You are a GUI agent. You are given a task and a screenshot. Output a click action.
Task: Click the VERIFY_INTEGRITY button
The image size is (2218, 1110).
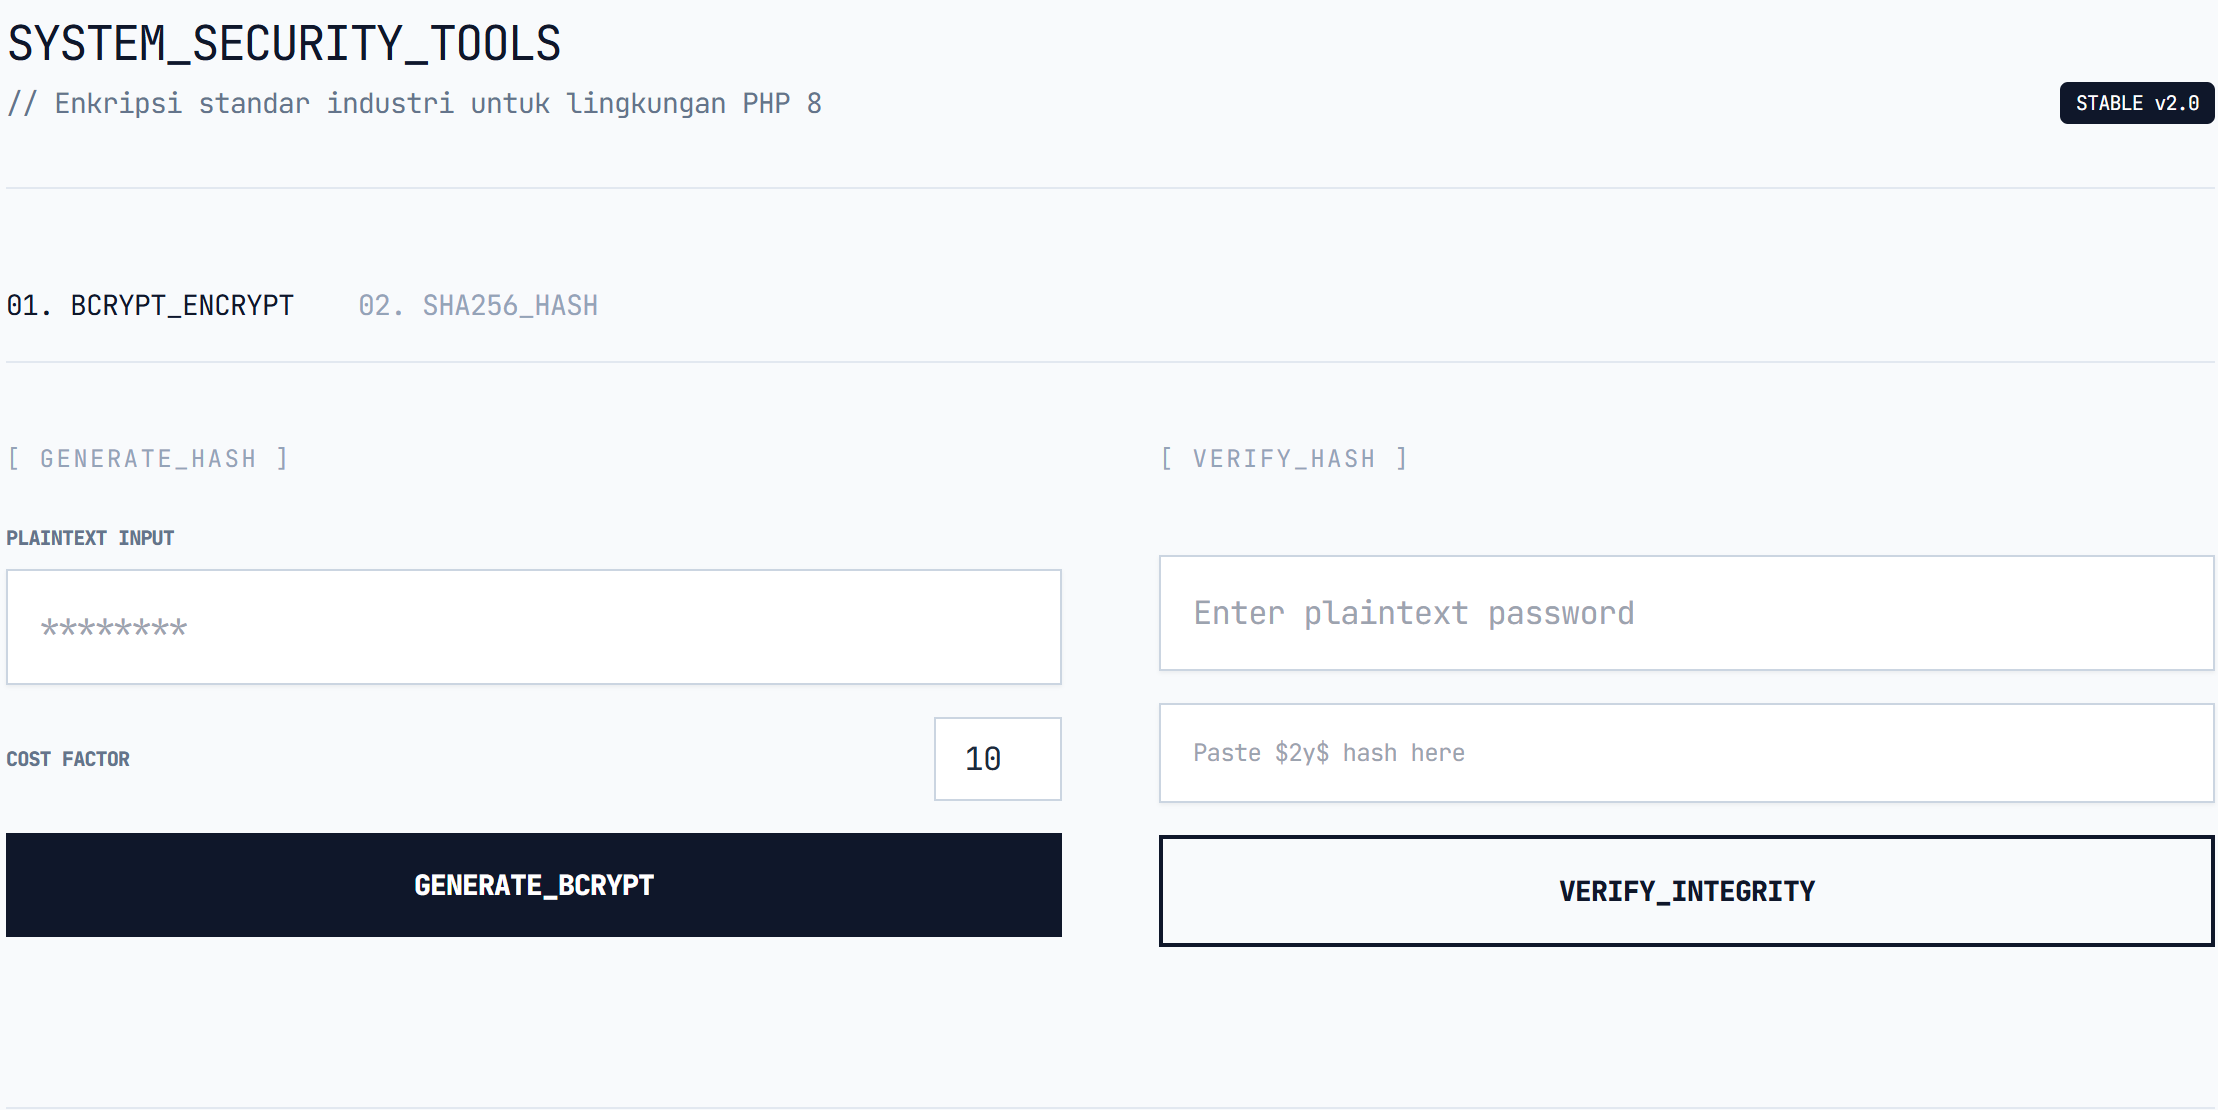(1686, 891)
